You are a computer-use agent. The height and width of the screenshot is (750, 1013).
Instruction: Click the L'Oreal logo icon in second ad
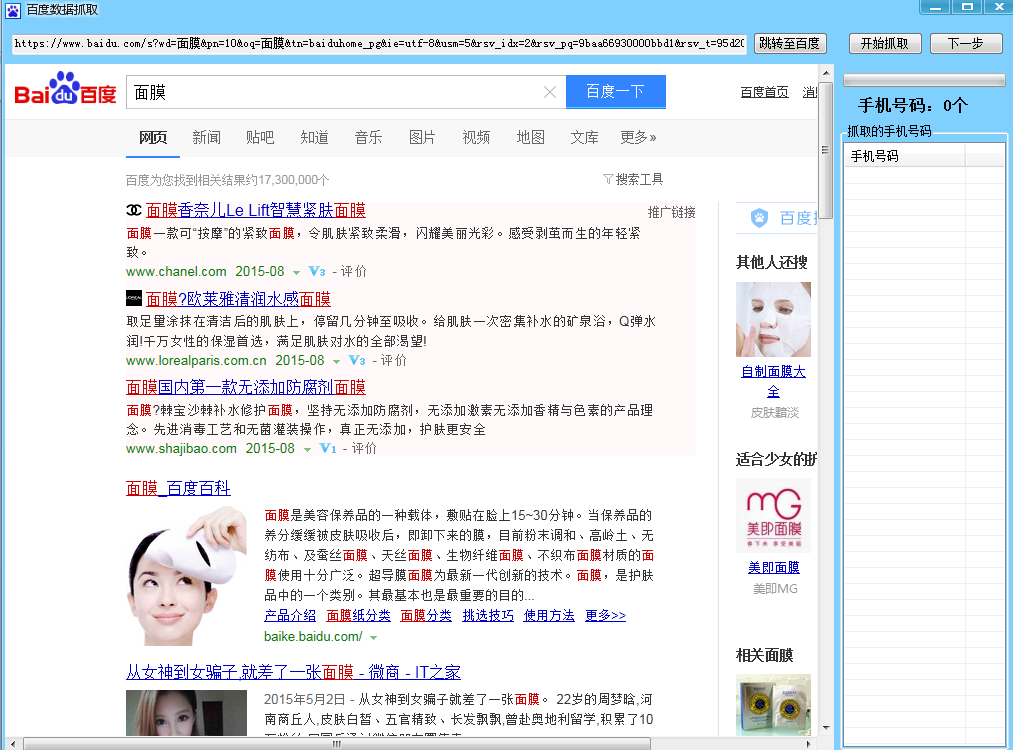click(134, 299)
